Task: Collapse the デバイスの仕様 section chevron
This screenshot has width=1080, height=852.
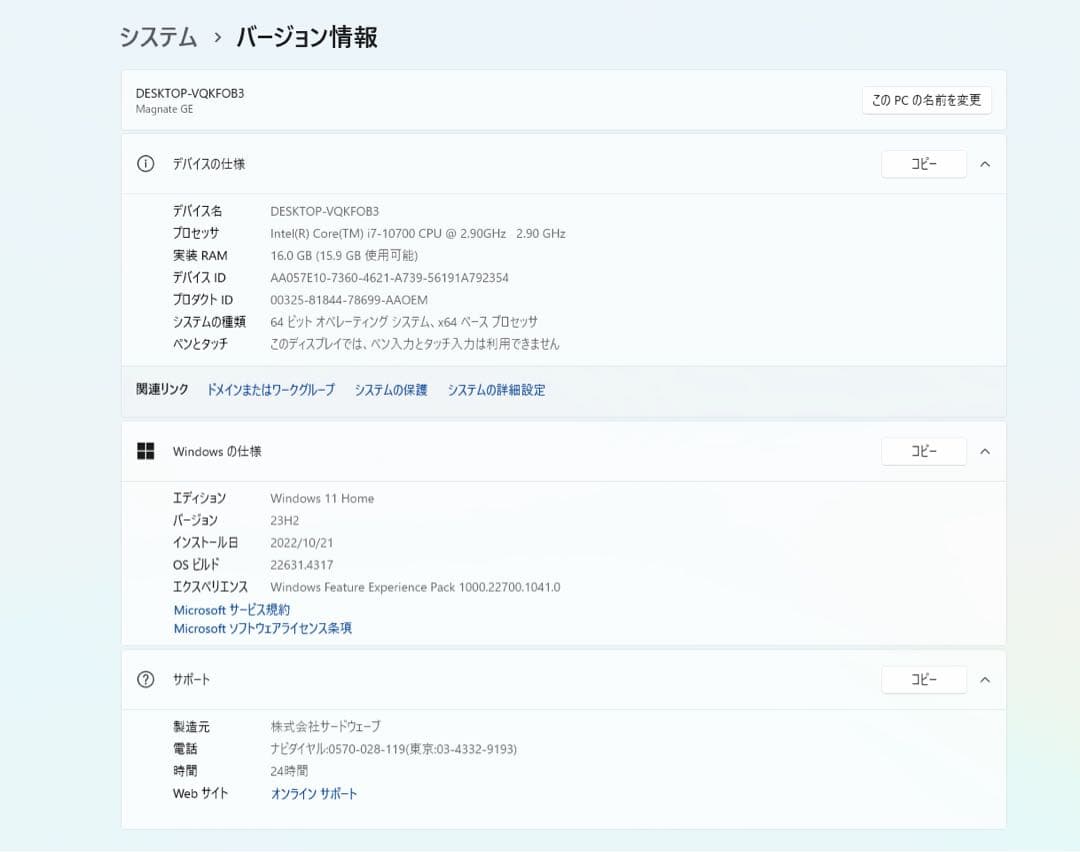Action: pyautogui.click(x=986, y=164)
